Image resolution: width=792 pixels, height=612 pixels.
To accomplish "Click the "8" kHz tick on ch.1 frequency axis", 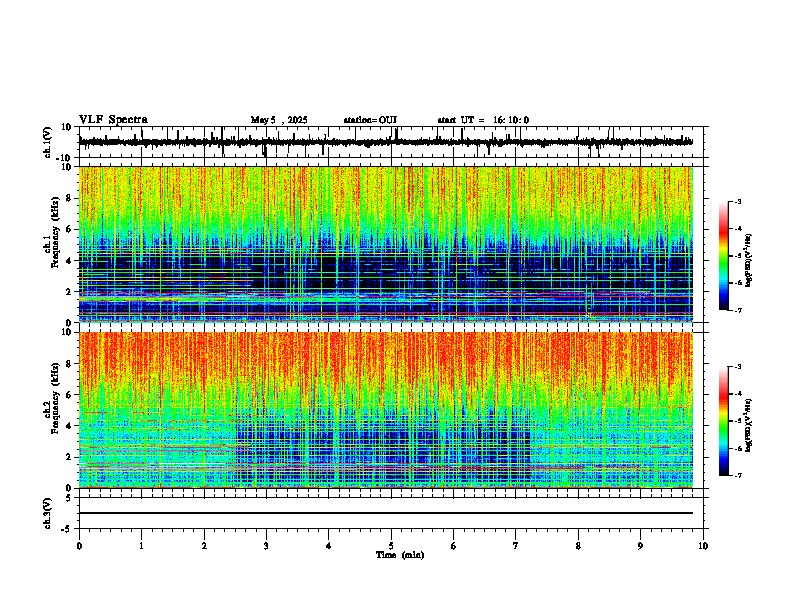I will pyautogui.click(x=70, y=198).
